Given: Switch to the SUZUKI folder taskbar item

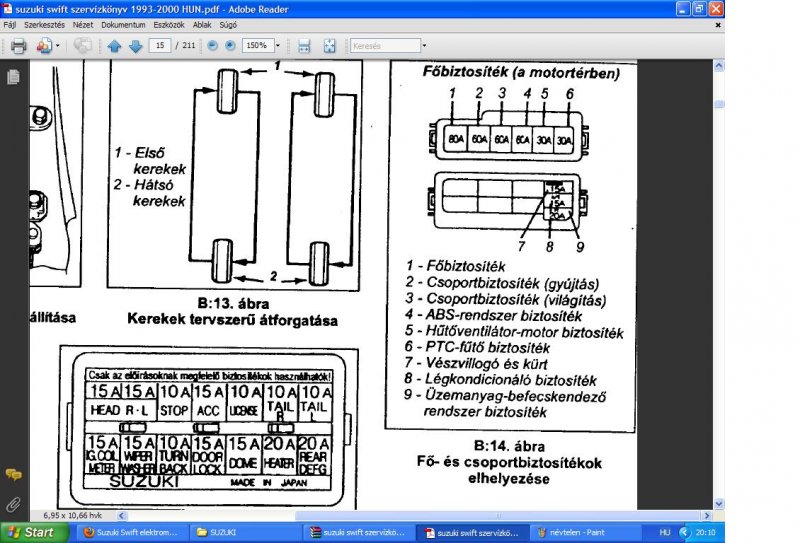Looking at the screenshot, I should pos(245,532).
